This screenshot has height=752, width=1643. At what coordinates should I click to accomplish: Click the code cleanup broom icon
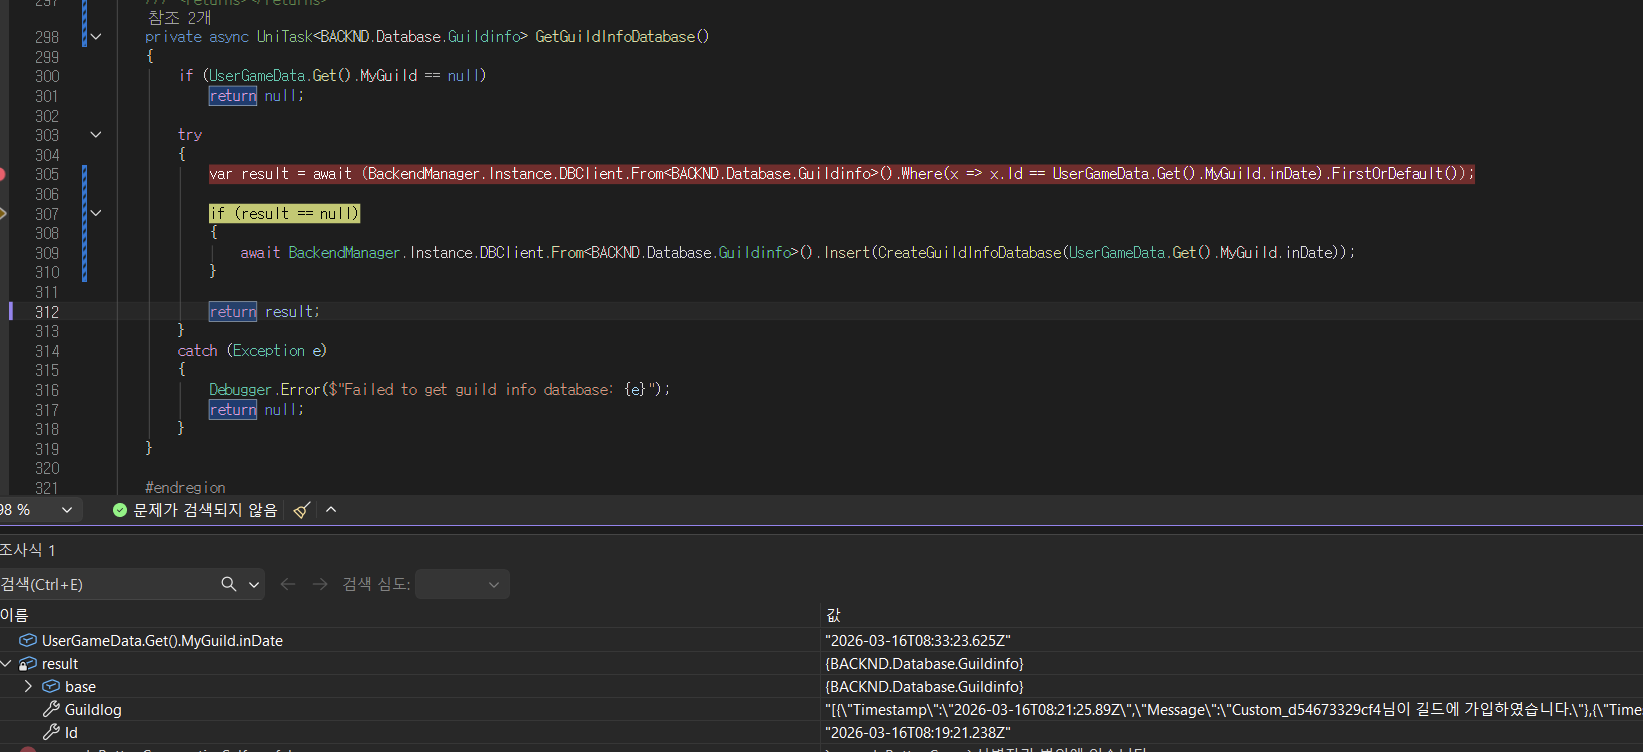pos(301,510)
